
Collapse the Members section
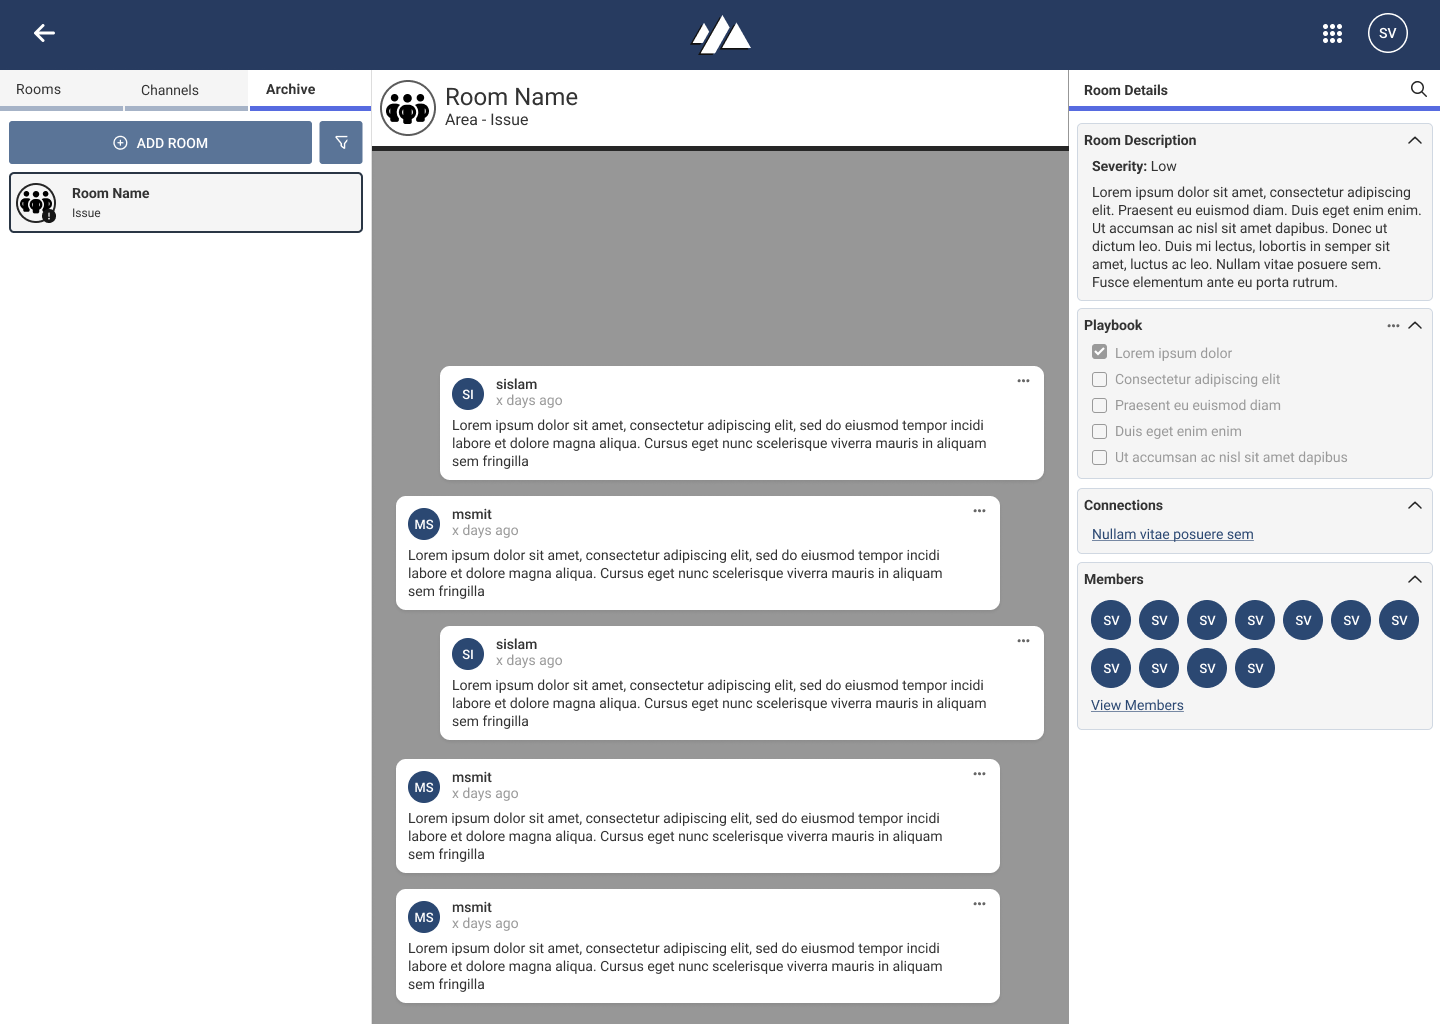click(x=1415, y=579)
